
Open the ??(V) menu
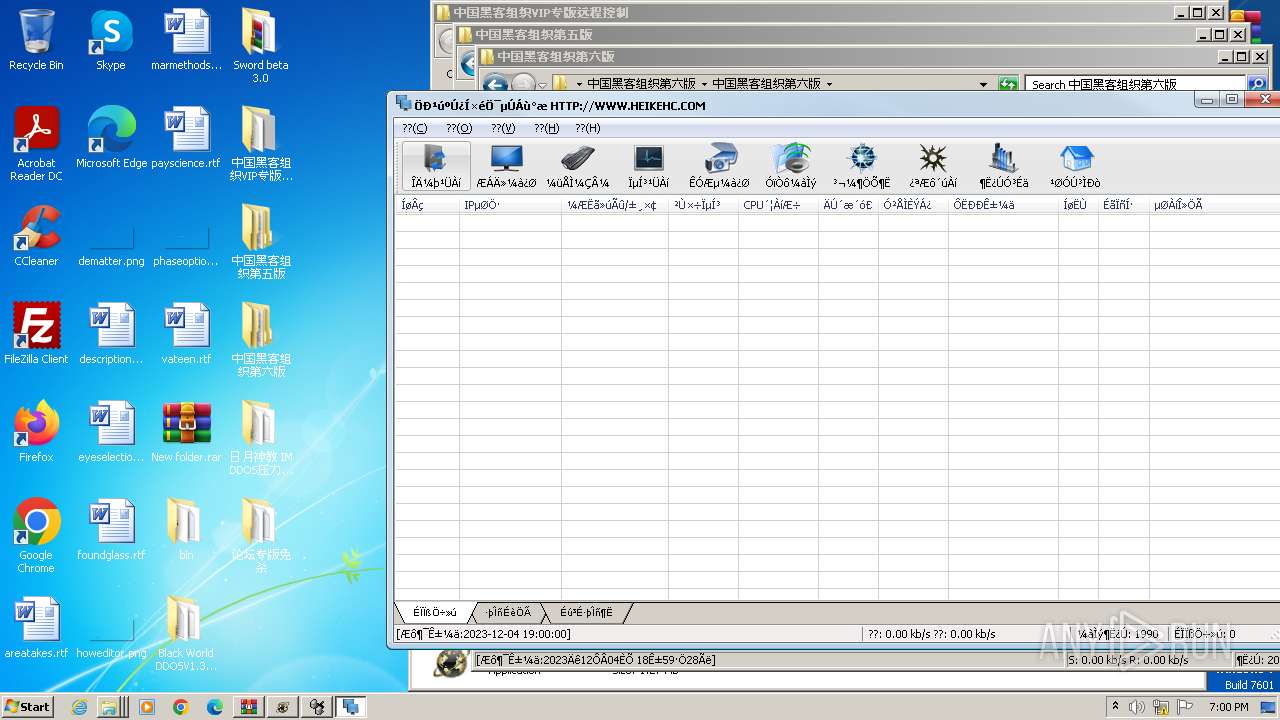click(x=503, y=128)
